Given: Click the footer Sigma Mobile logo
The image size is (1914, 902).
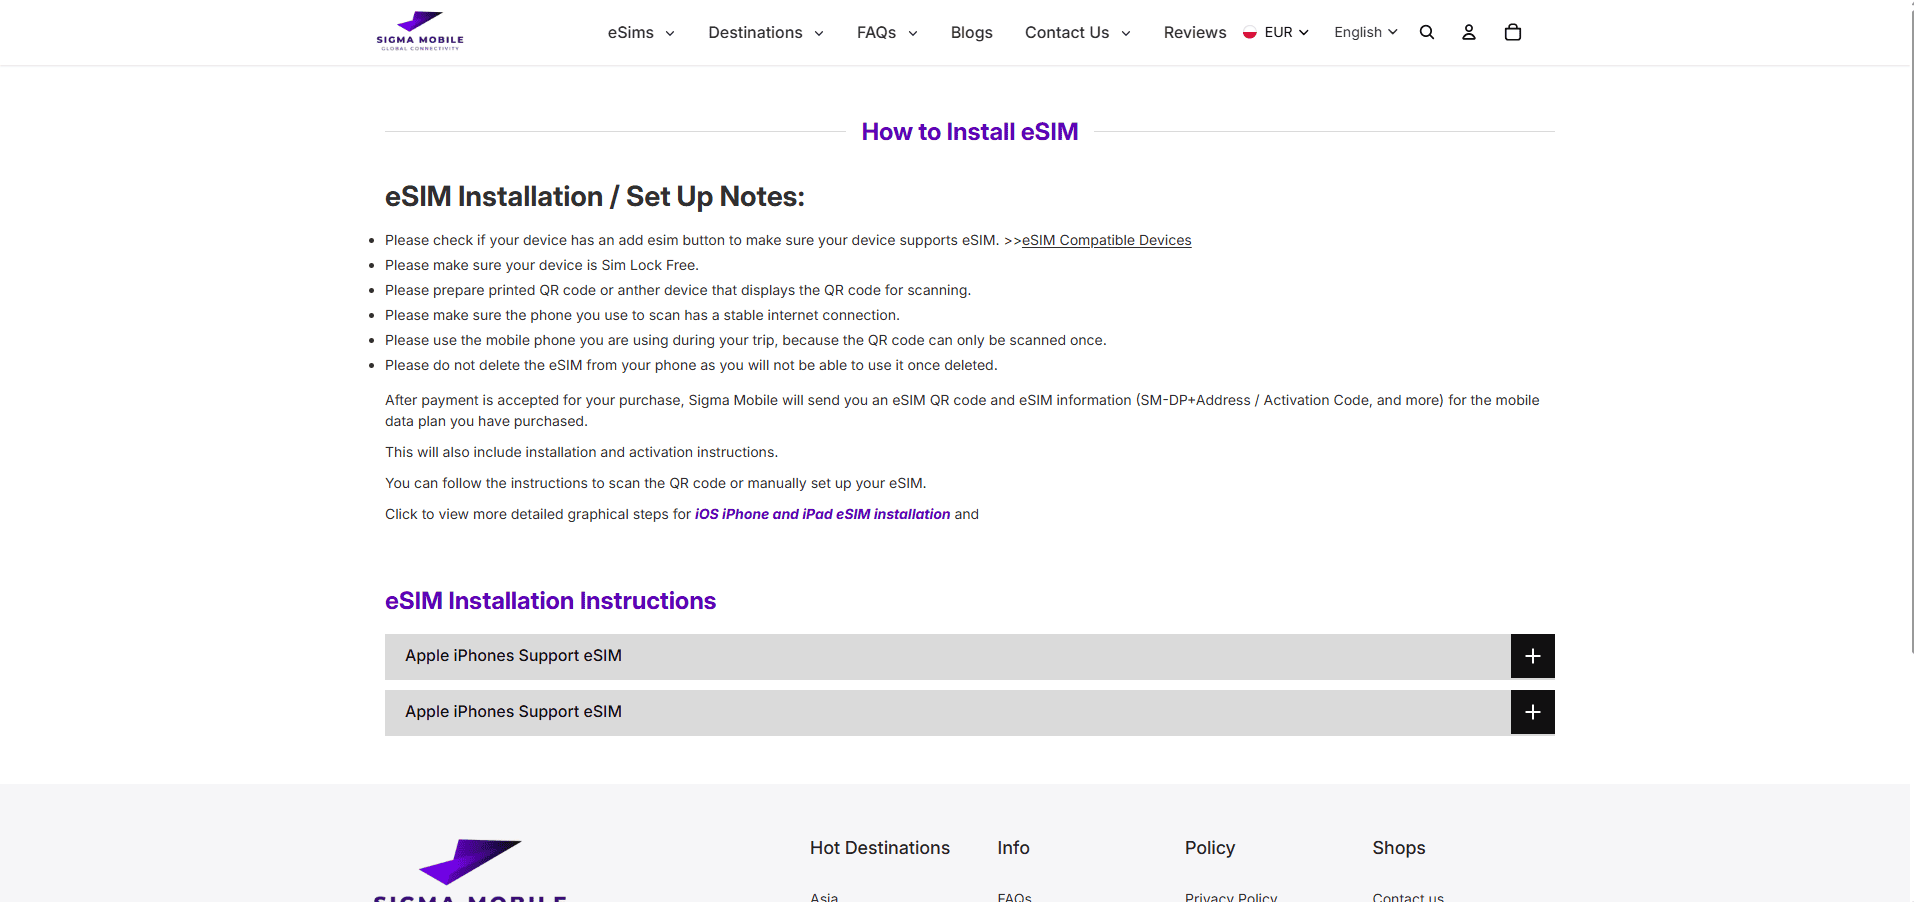Looking at the screenshot, I should [470, 870].
